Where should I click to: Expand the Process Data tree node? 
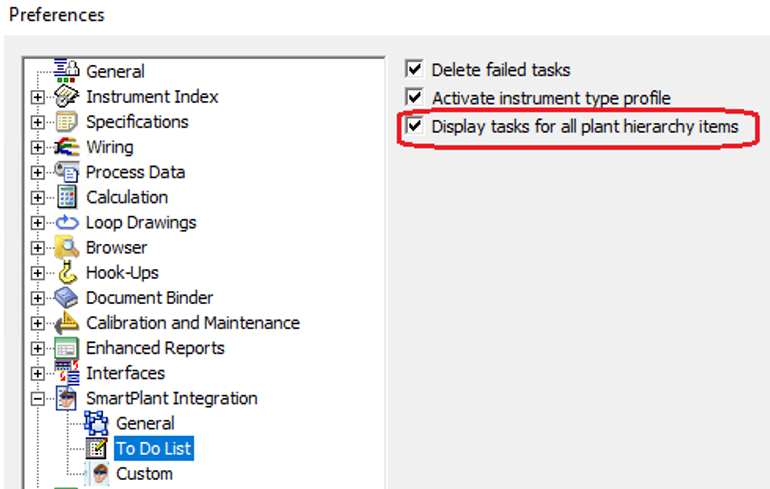click(x=38, y=172)
